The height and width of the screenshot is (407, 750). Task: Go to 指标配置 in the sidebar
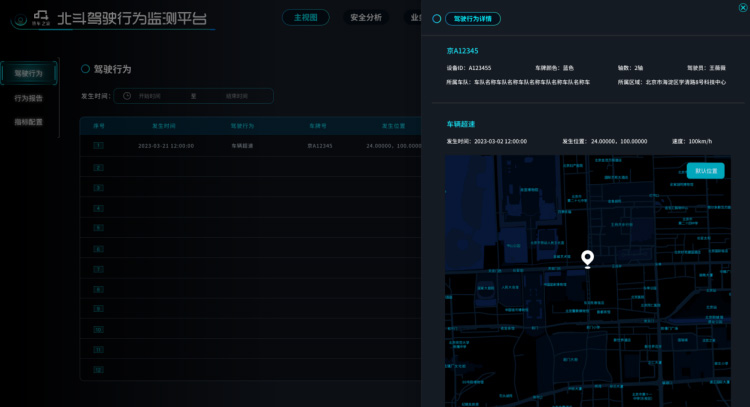pyautogui.click(x=29, y=122)
